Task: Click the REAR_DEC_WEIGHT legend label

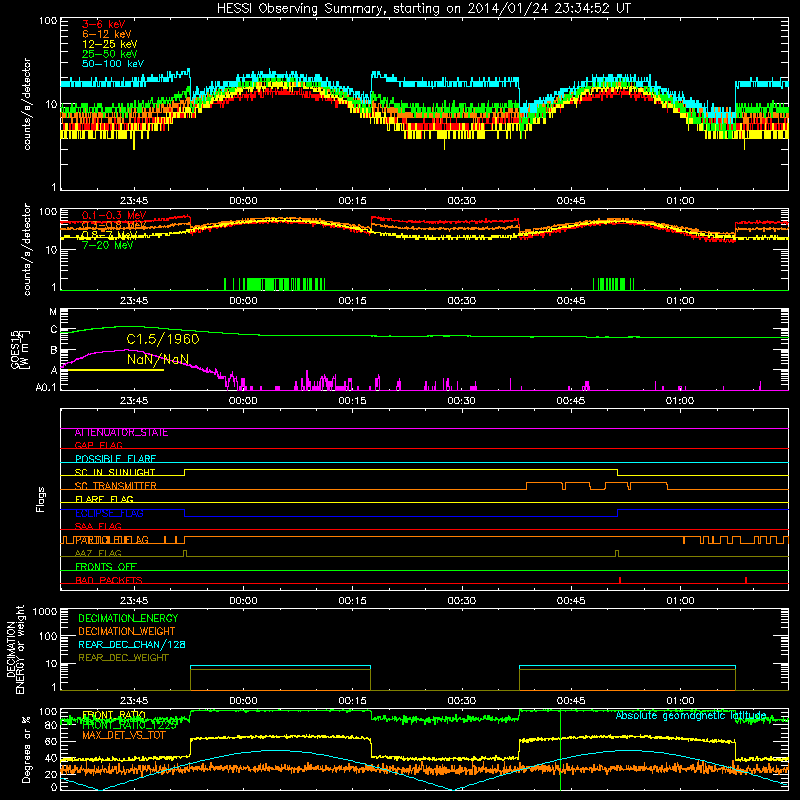Action: [123, 658]
